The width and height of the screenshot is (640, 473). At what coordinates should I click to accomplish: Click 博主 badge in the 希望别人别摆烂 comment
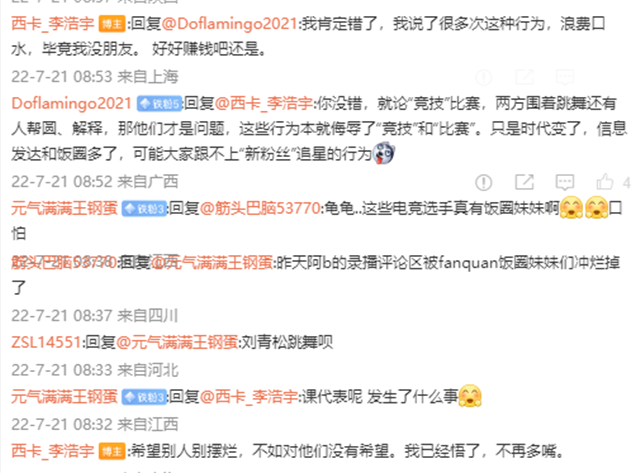tap(112, 452)
